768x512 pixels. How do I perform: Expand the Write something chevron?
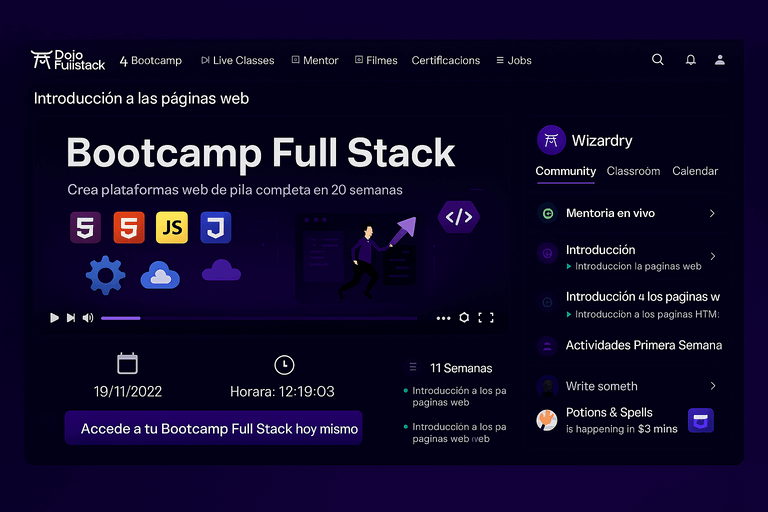[712, 386]
